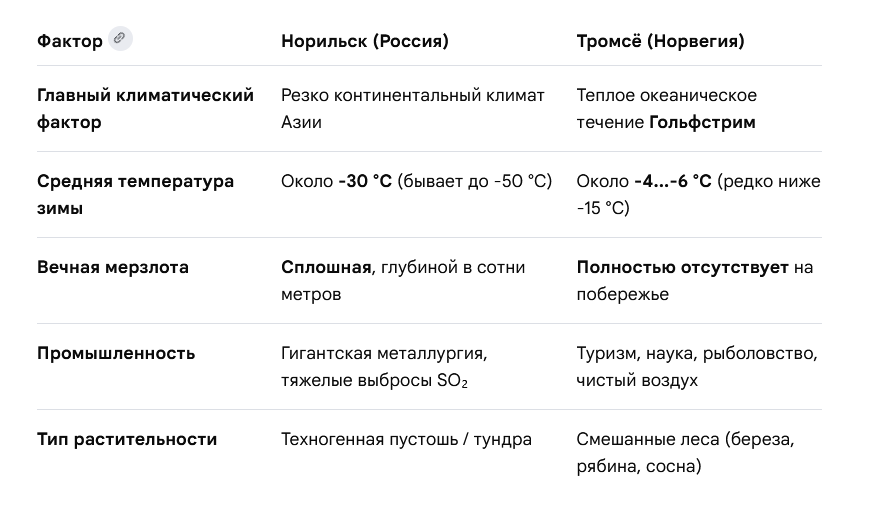
Task: Click the bold word Сплошная
Action: [x=326, y=267]
